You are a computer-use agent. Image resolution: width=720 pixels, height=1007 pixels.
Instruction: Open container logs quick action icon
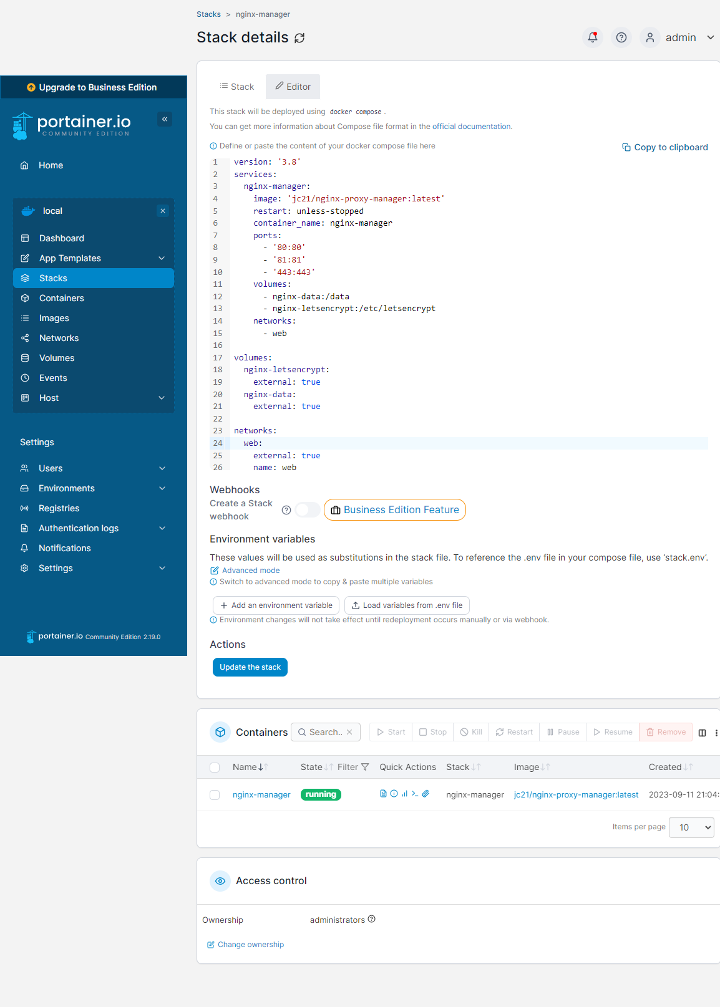point(383,794)
